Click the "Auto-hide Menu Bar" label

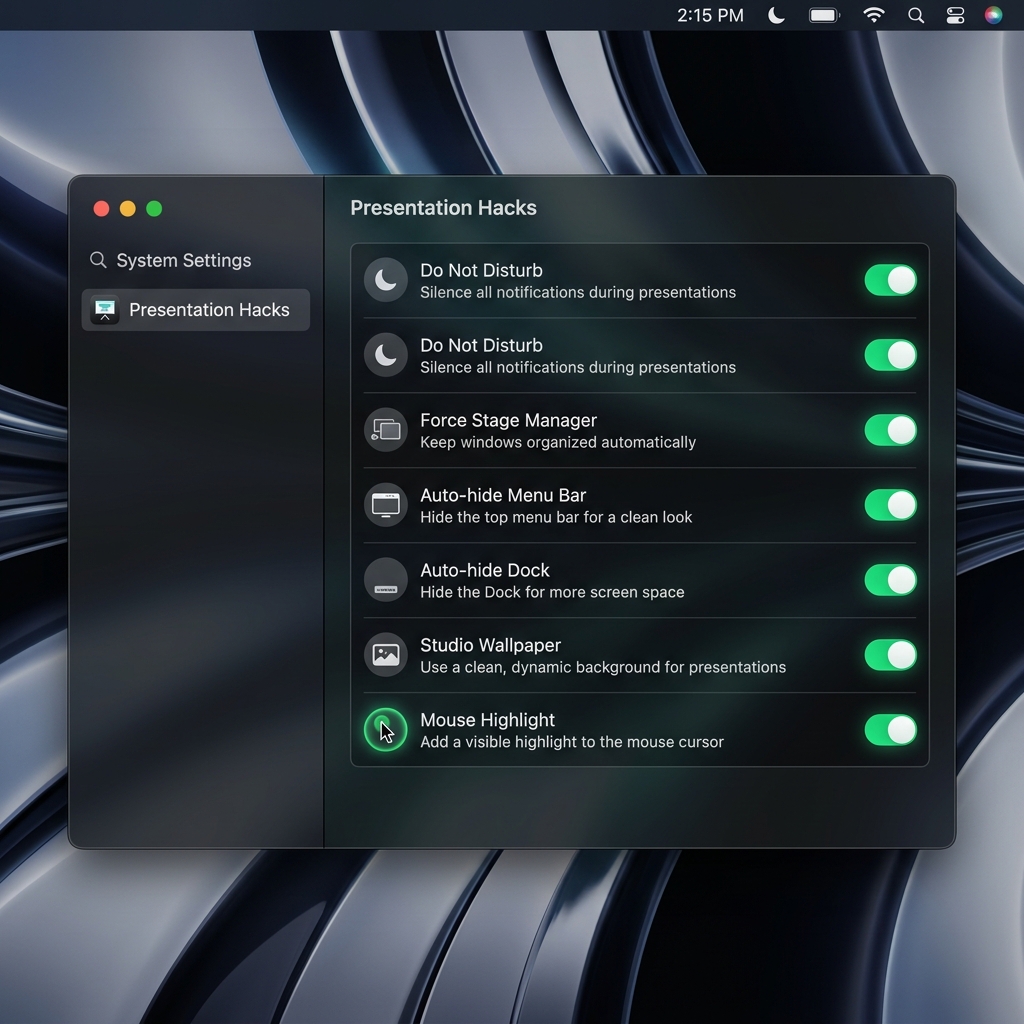pyautogui.click(x=503, y=495)
